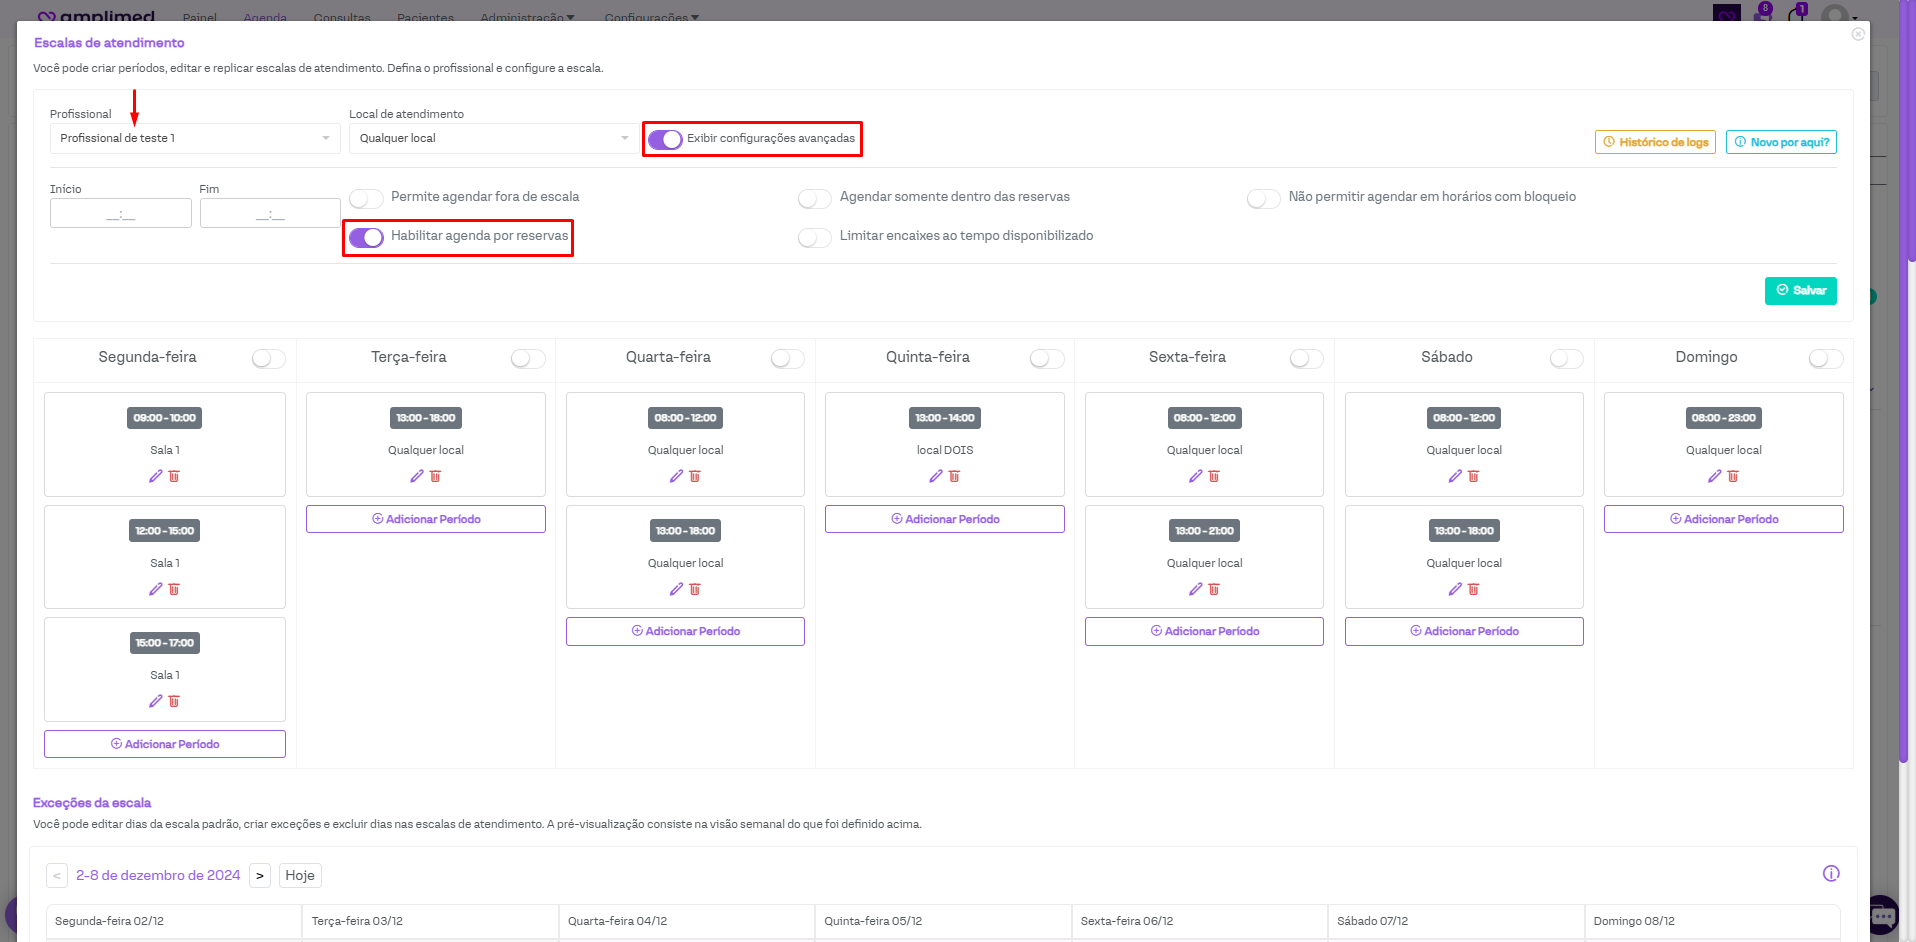The width and height of the screenshot is (1916, 942).
Task: Delete the Domingo 08:00-23:00 period
Action: (1733, 476)
